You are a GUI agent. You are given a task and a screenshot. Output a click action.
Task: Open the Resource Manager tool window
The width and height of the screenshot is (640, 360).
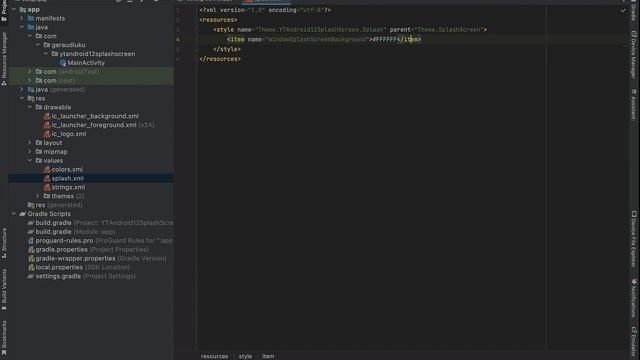pos(4,59)
